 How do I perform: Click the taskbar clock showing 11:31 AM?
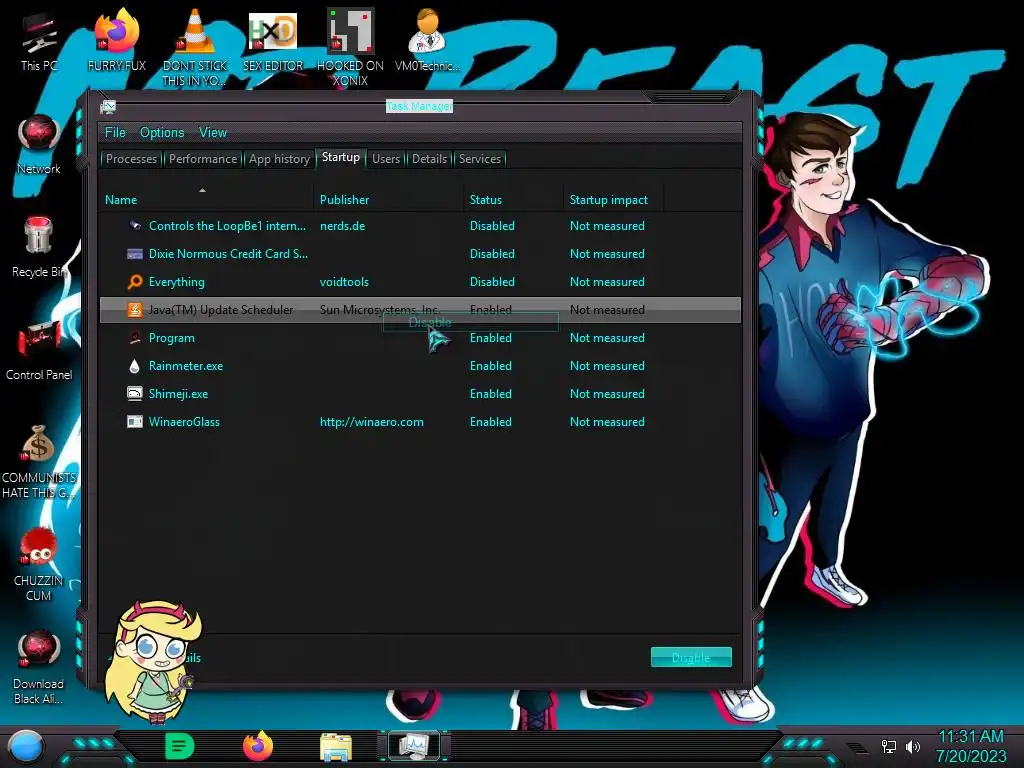[x=970, y=746]
